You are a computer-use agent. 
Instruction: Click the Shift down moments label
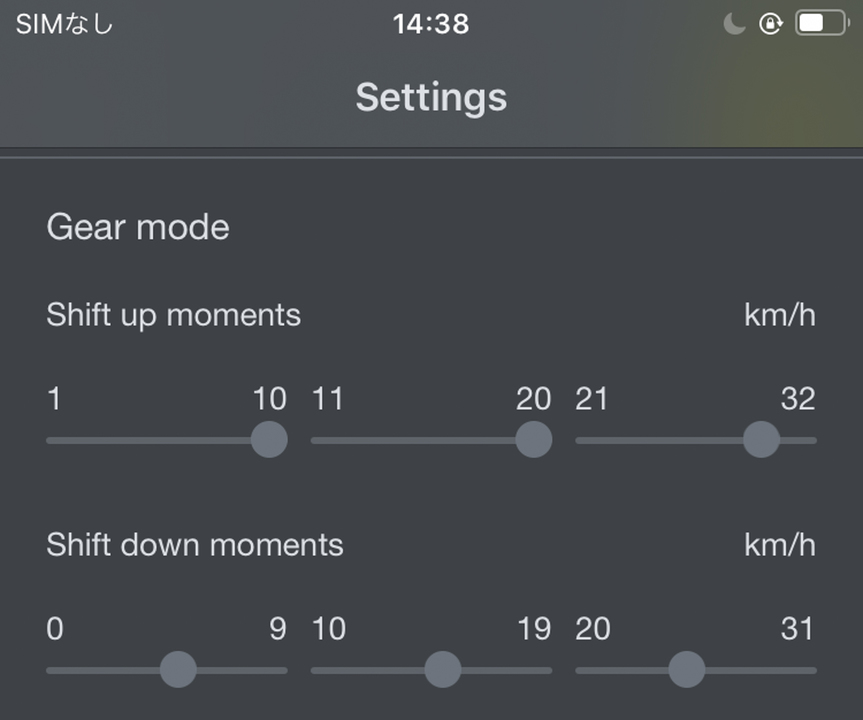(x=195, y=545)
